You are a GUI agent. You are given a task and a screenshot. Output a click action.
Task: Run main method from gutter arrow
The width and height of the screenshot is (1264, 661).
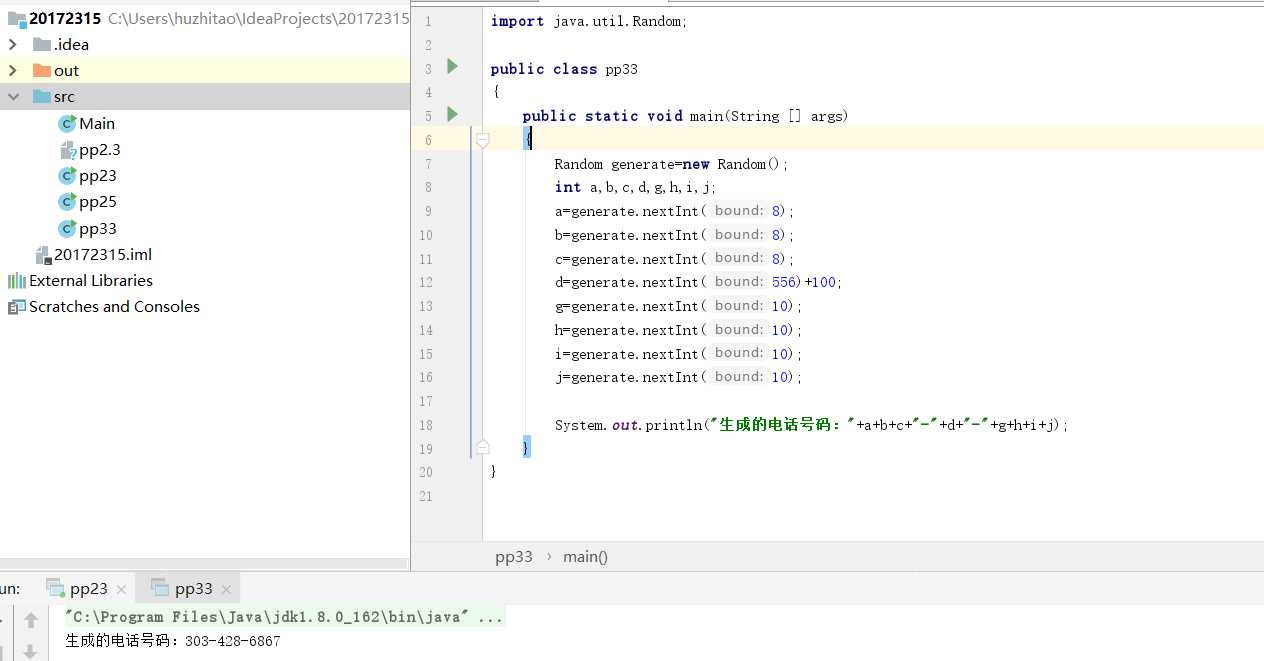click(452, 114)
